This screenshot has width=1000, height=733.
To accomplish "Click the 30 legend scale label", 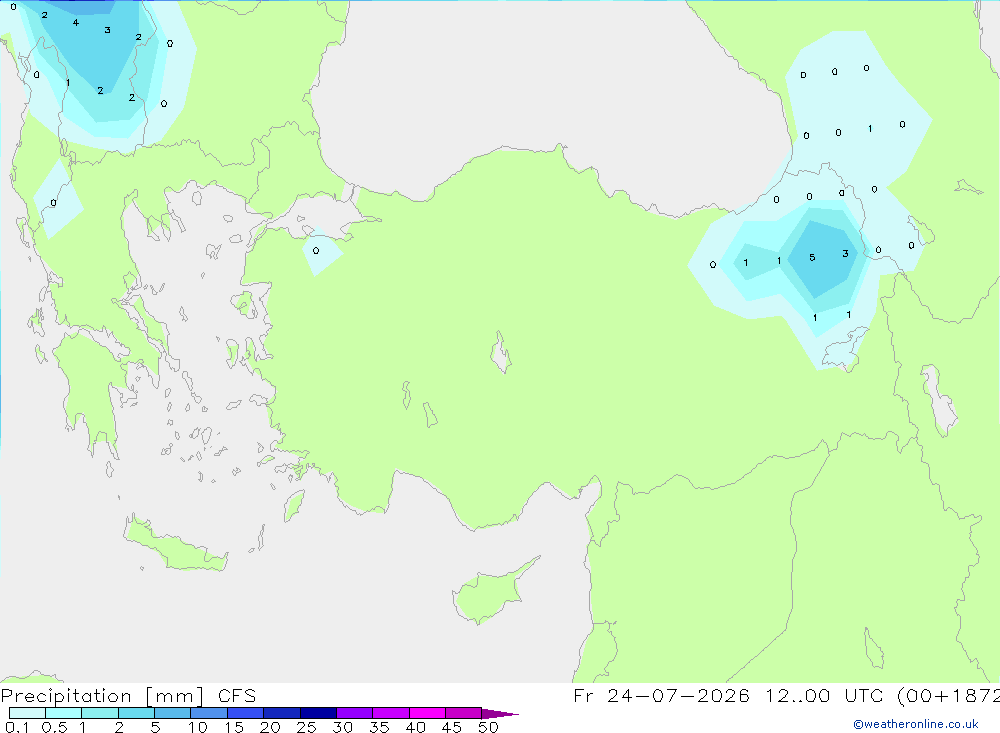I will click(343, 727).
